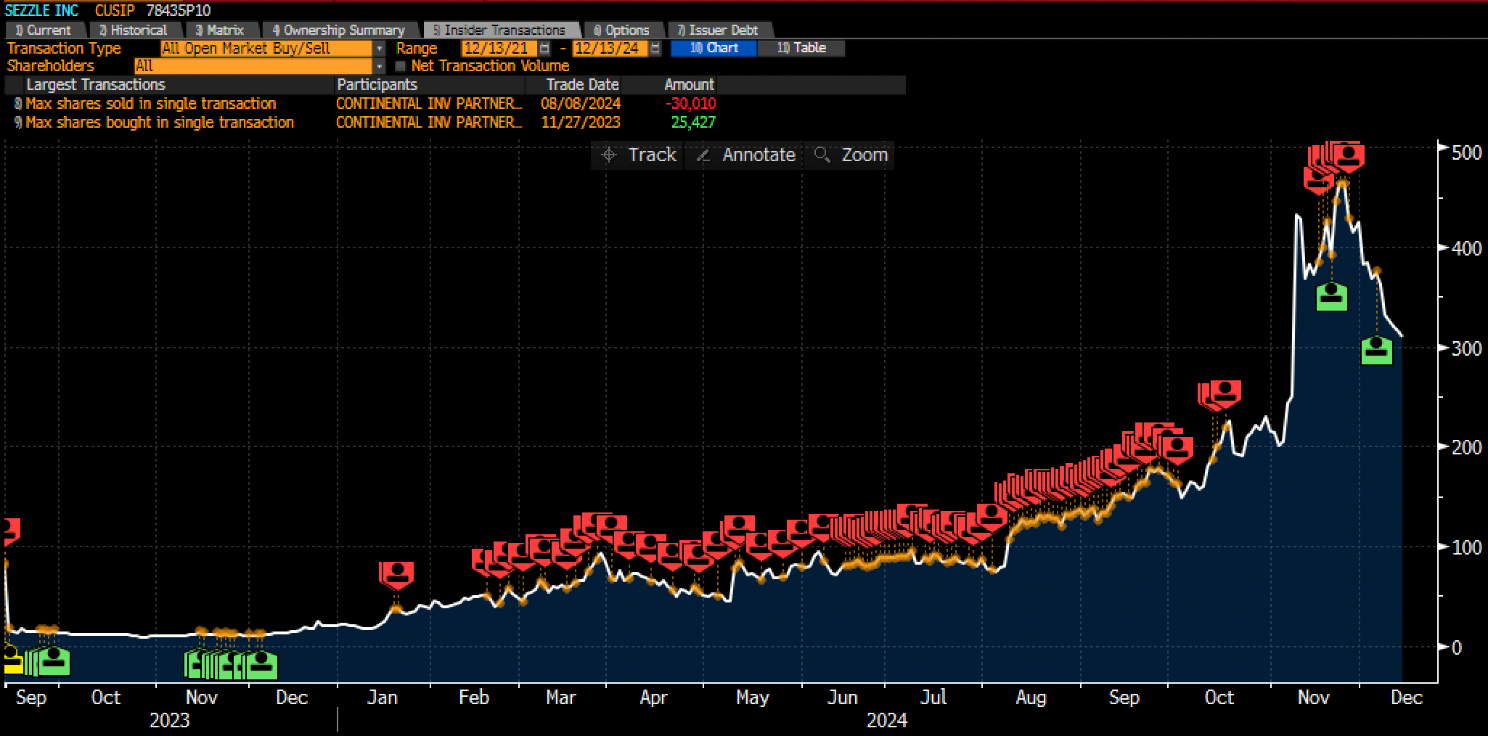The height and width of the screenshot is (736, 1488).
Task: Click the isolated red sell marker in January 2024
Action: 397,574
